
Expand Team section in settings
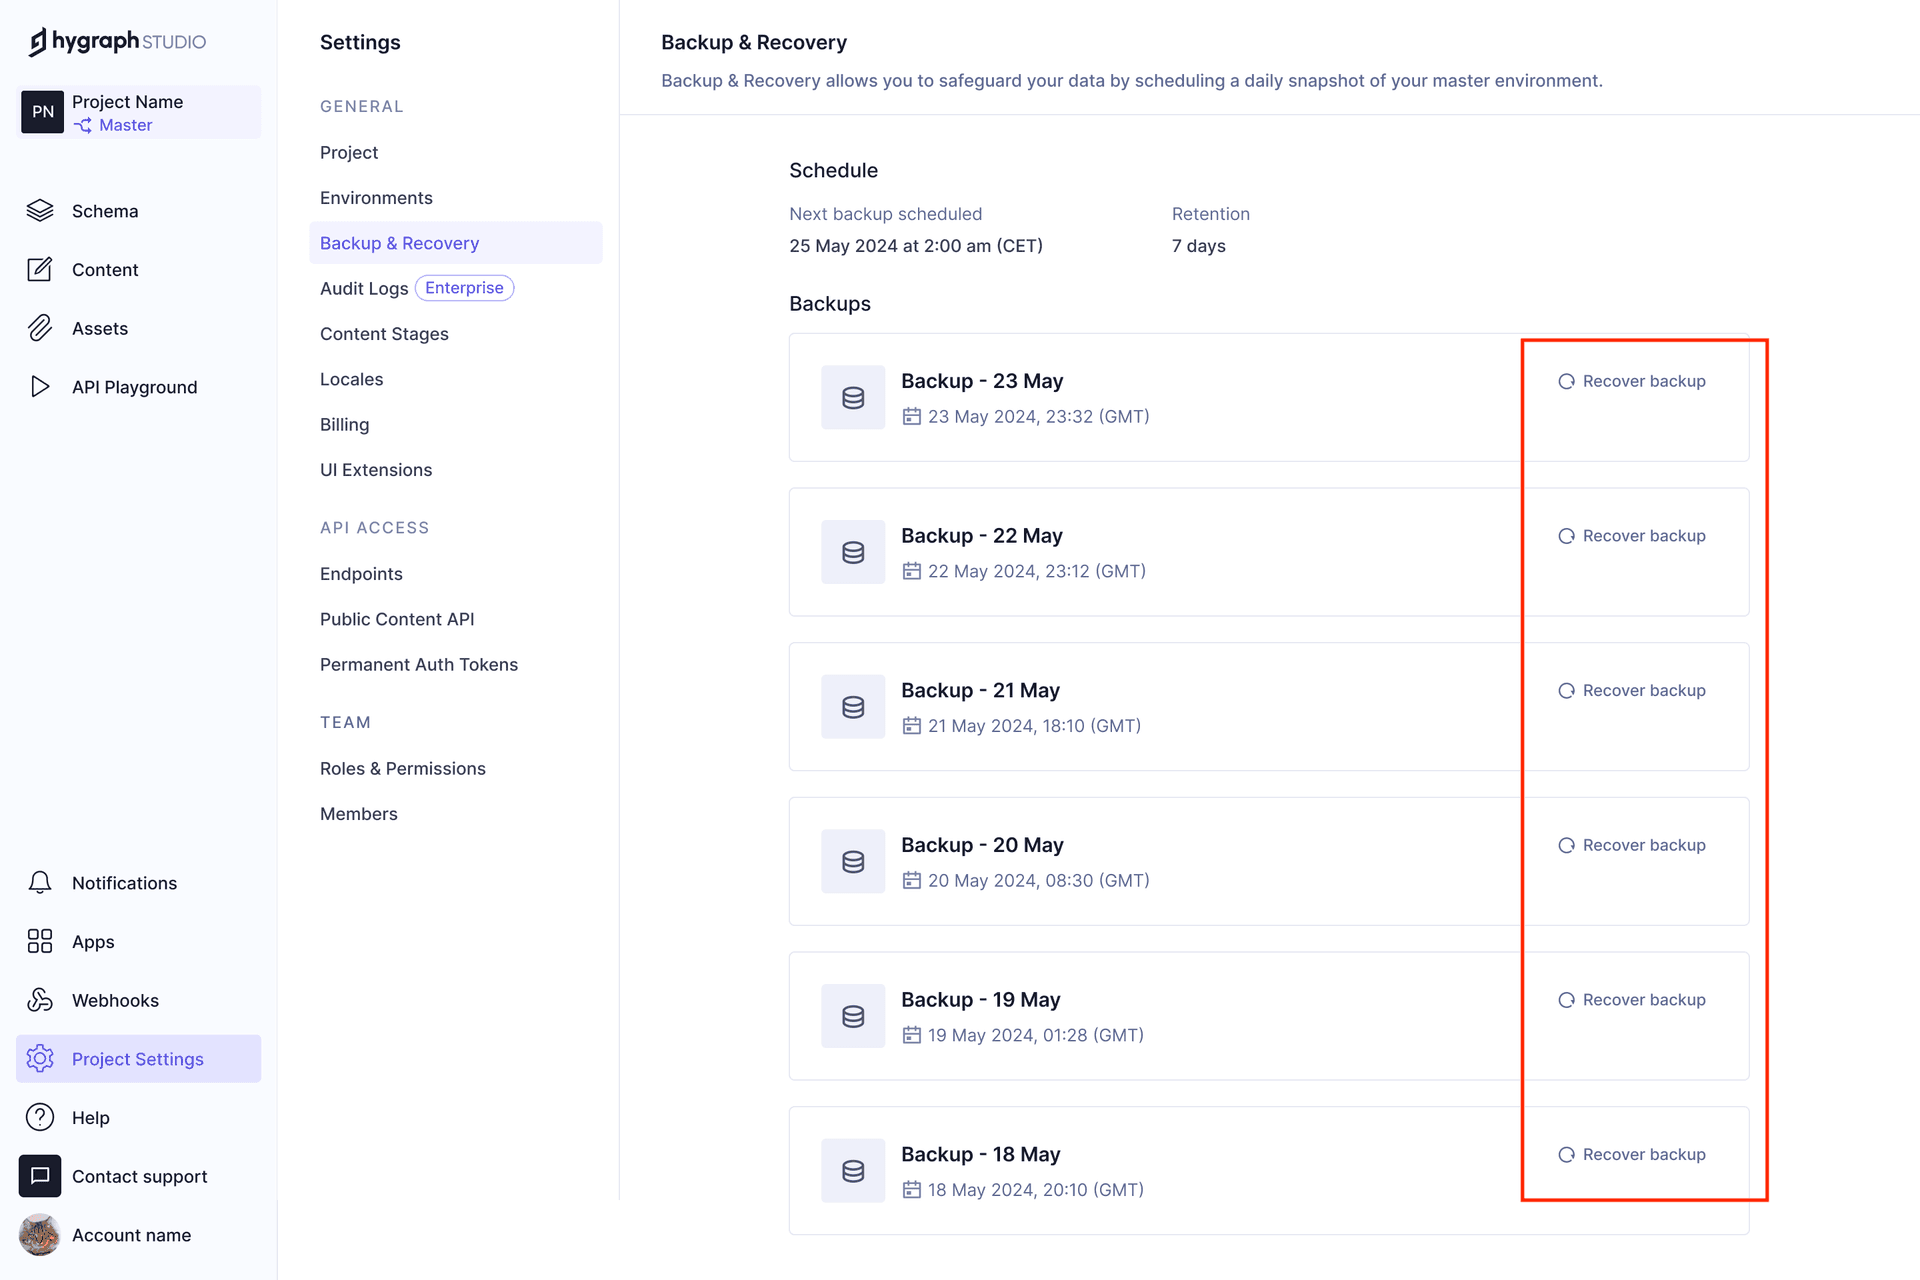coord(344,721)
